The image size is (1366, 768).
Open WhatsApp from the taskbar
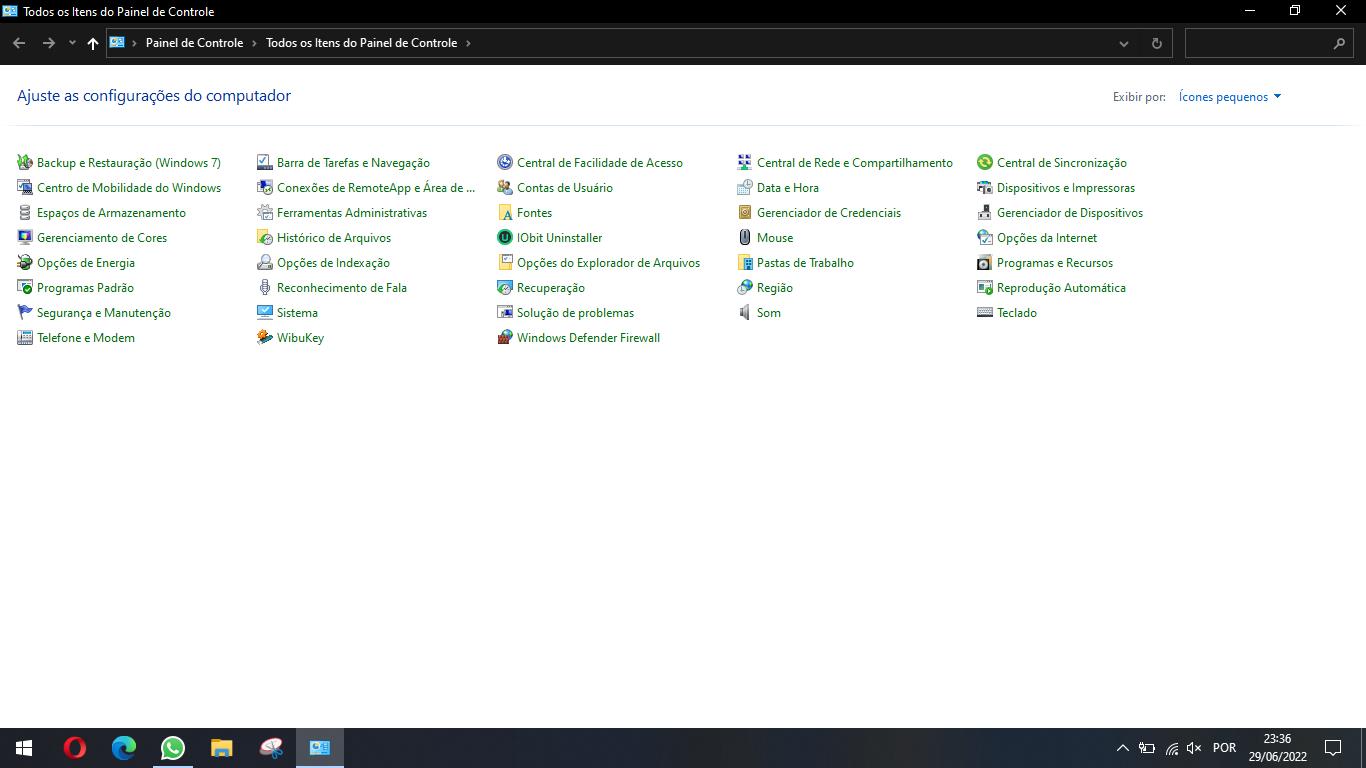tap(173, 748)
